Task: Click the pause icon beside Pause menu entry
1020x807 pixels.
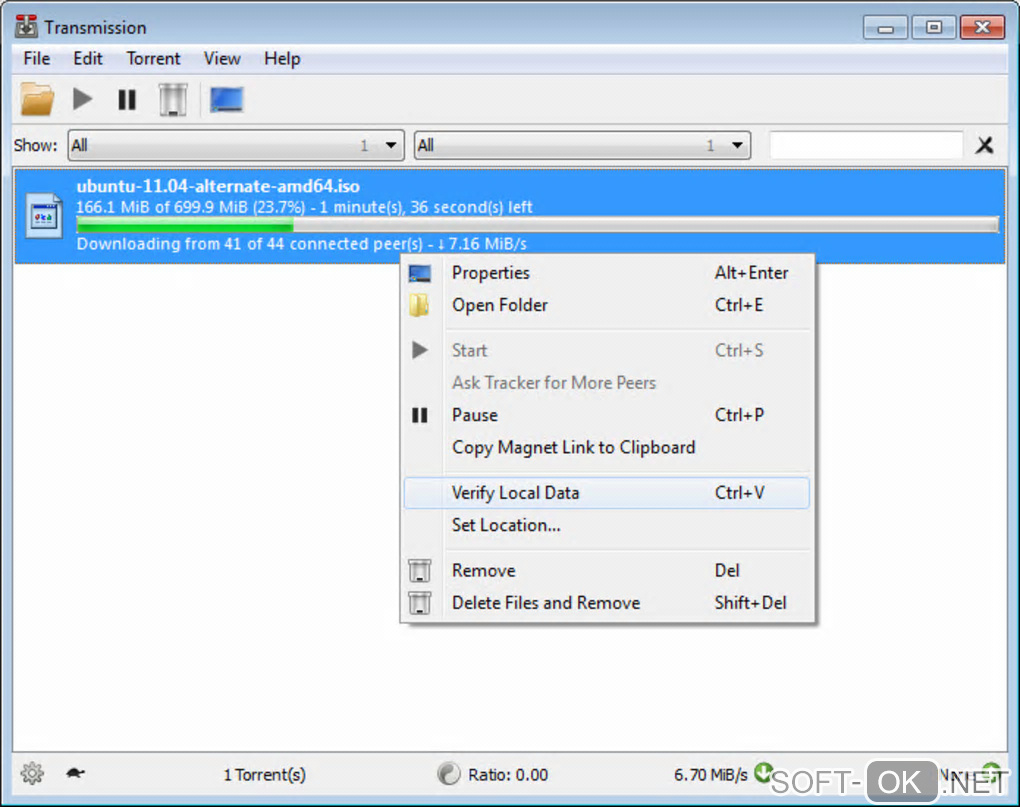Action: (420, 415)
